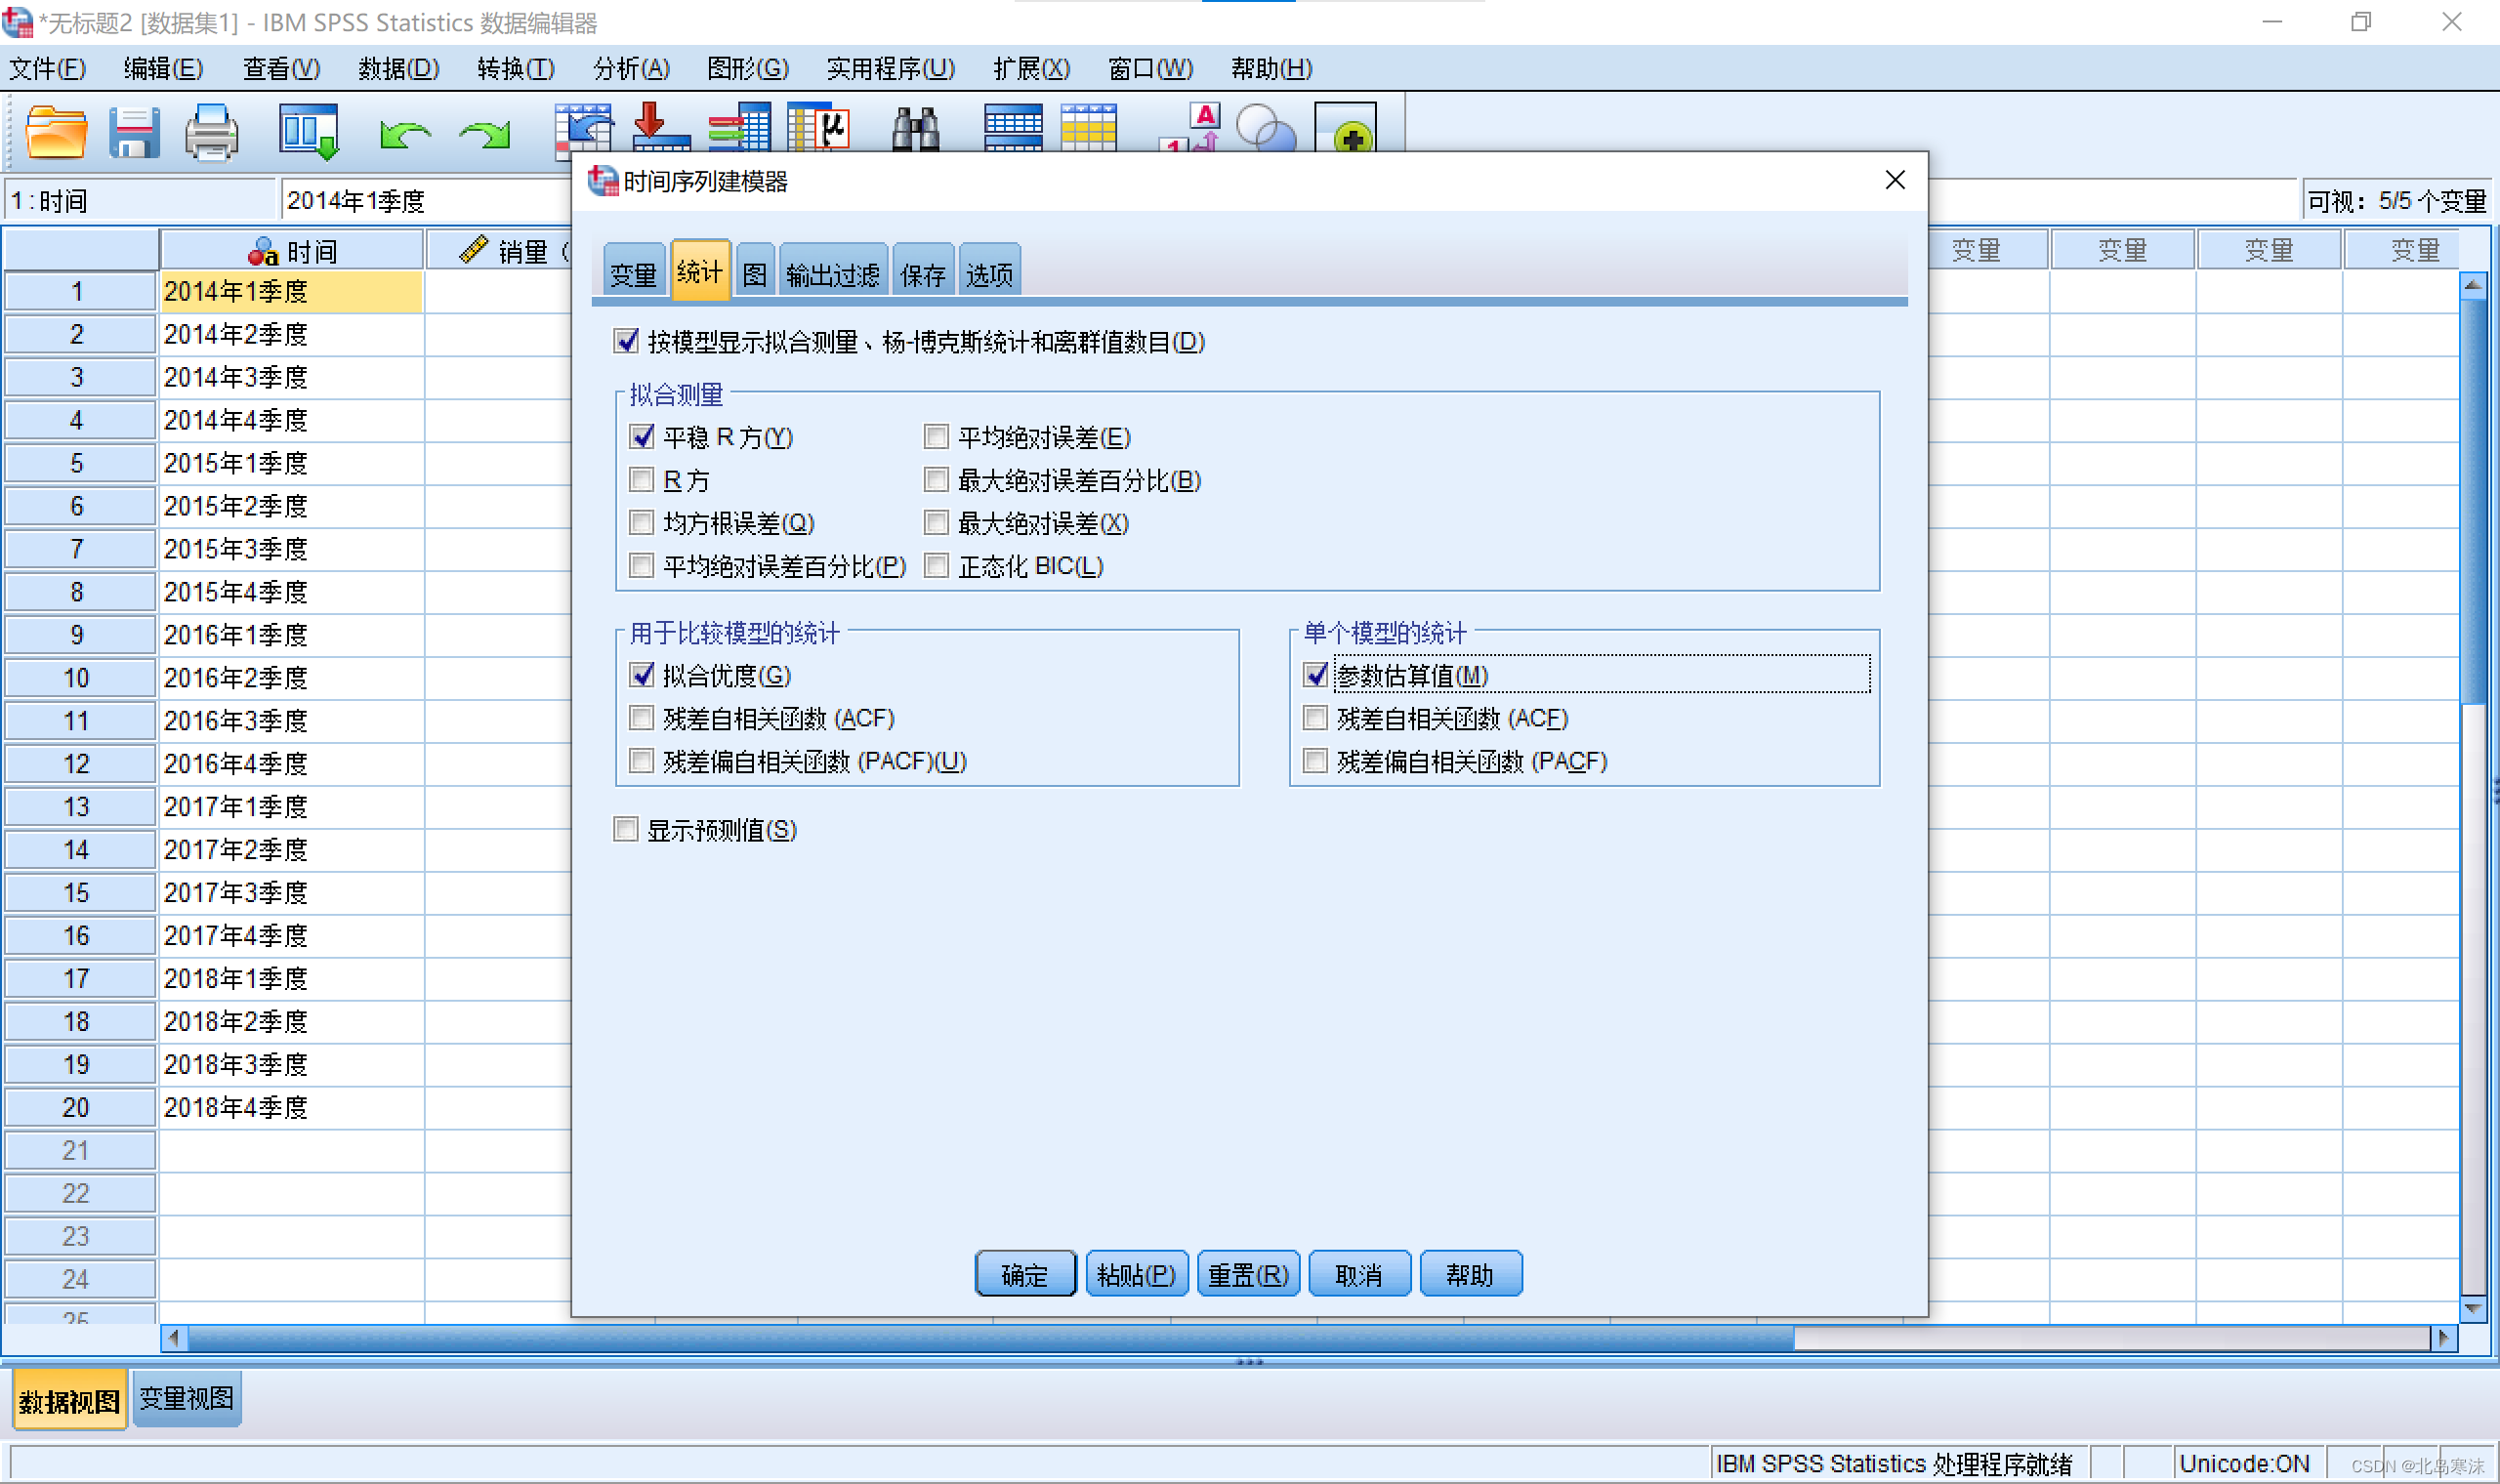Switch to the 输出过滤 tab
2500x1484 pixels.
coord(832,273)
